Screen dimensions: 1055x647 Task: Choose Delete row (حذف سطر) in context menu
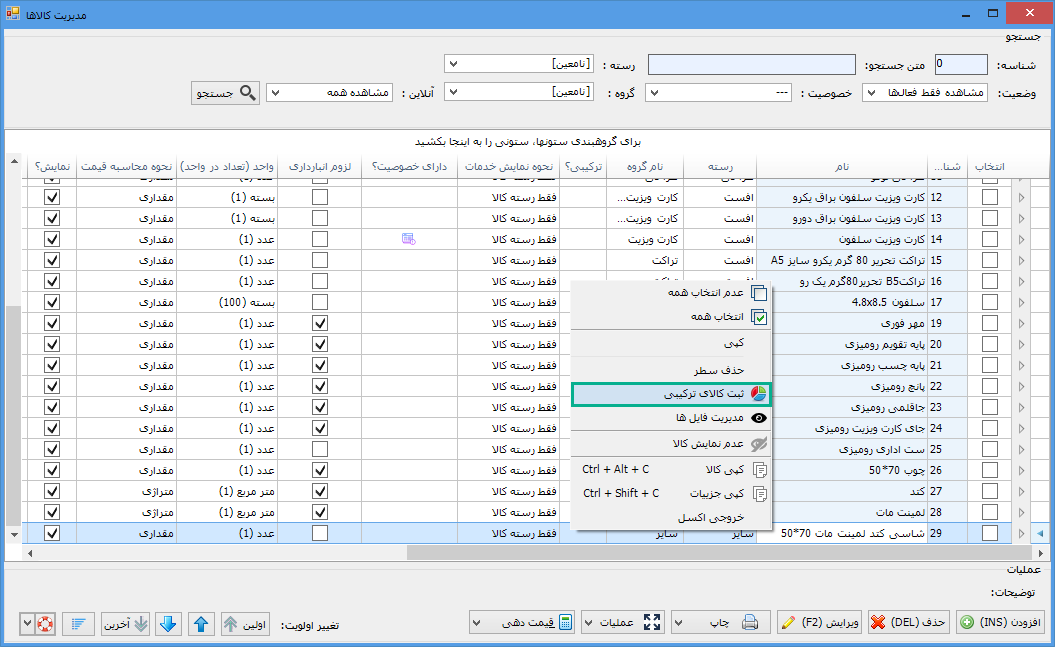coord(671,370)
